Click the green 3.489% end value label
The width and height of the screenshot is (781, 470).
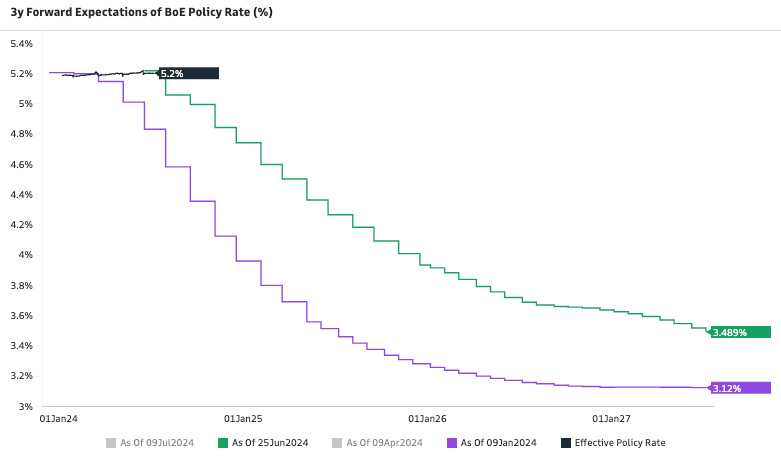tap(740, 332)
